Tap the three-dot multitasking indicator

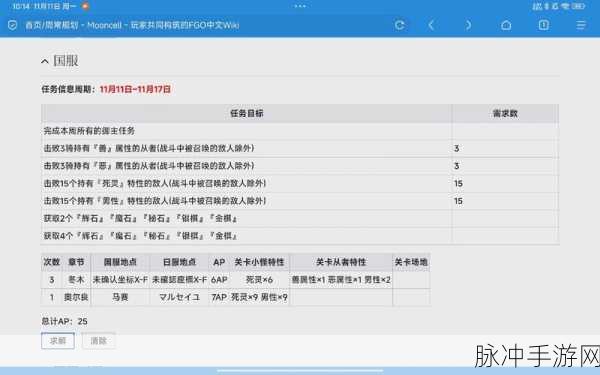[300, 6]
